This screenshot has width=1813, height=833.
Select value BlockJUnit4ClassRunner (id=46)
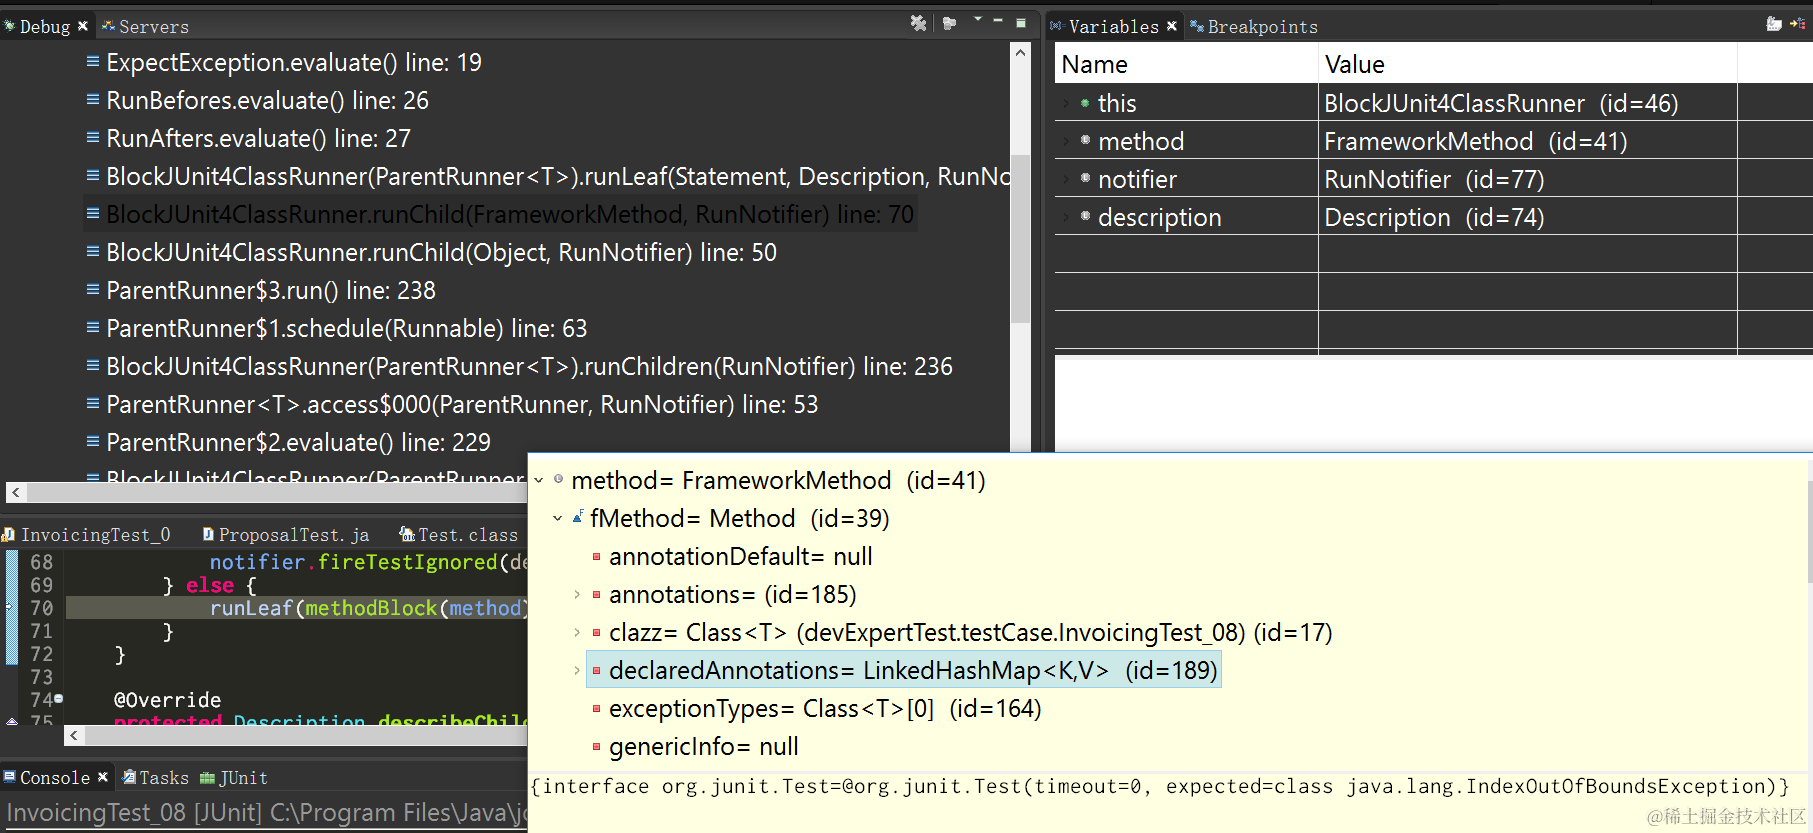point(1501,103)
